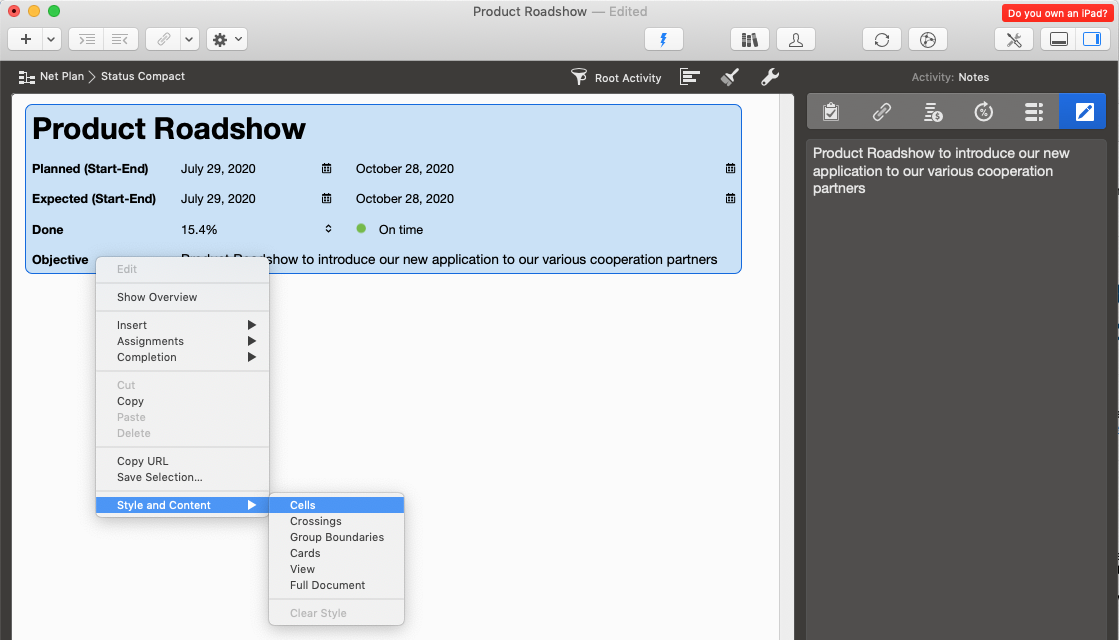
Task: Open the chain link inspector tab
Action: click(x=882, y=112)
